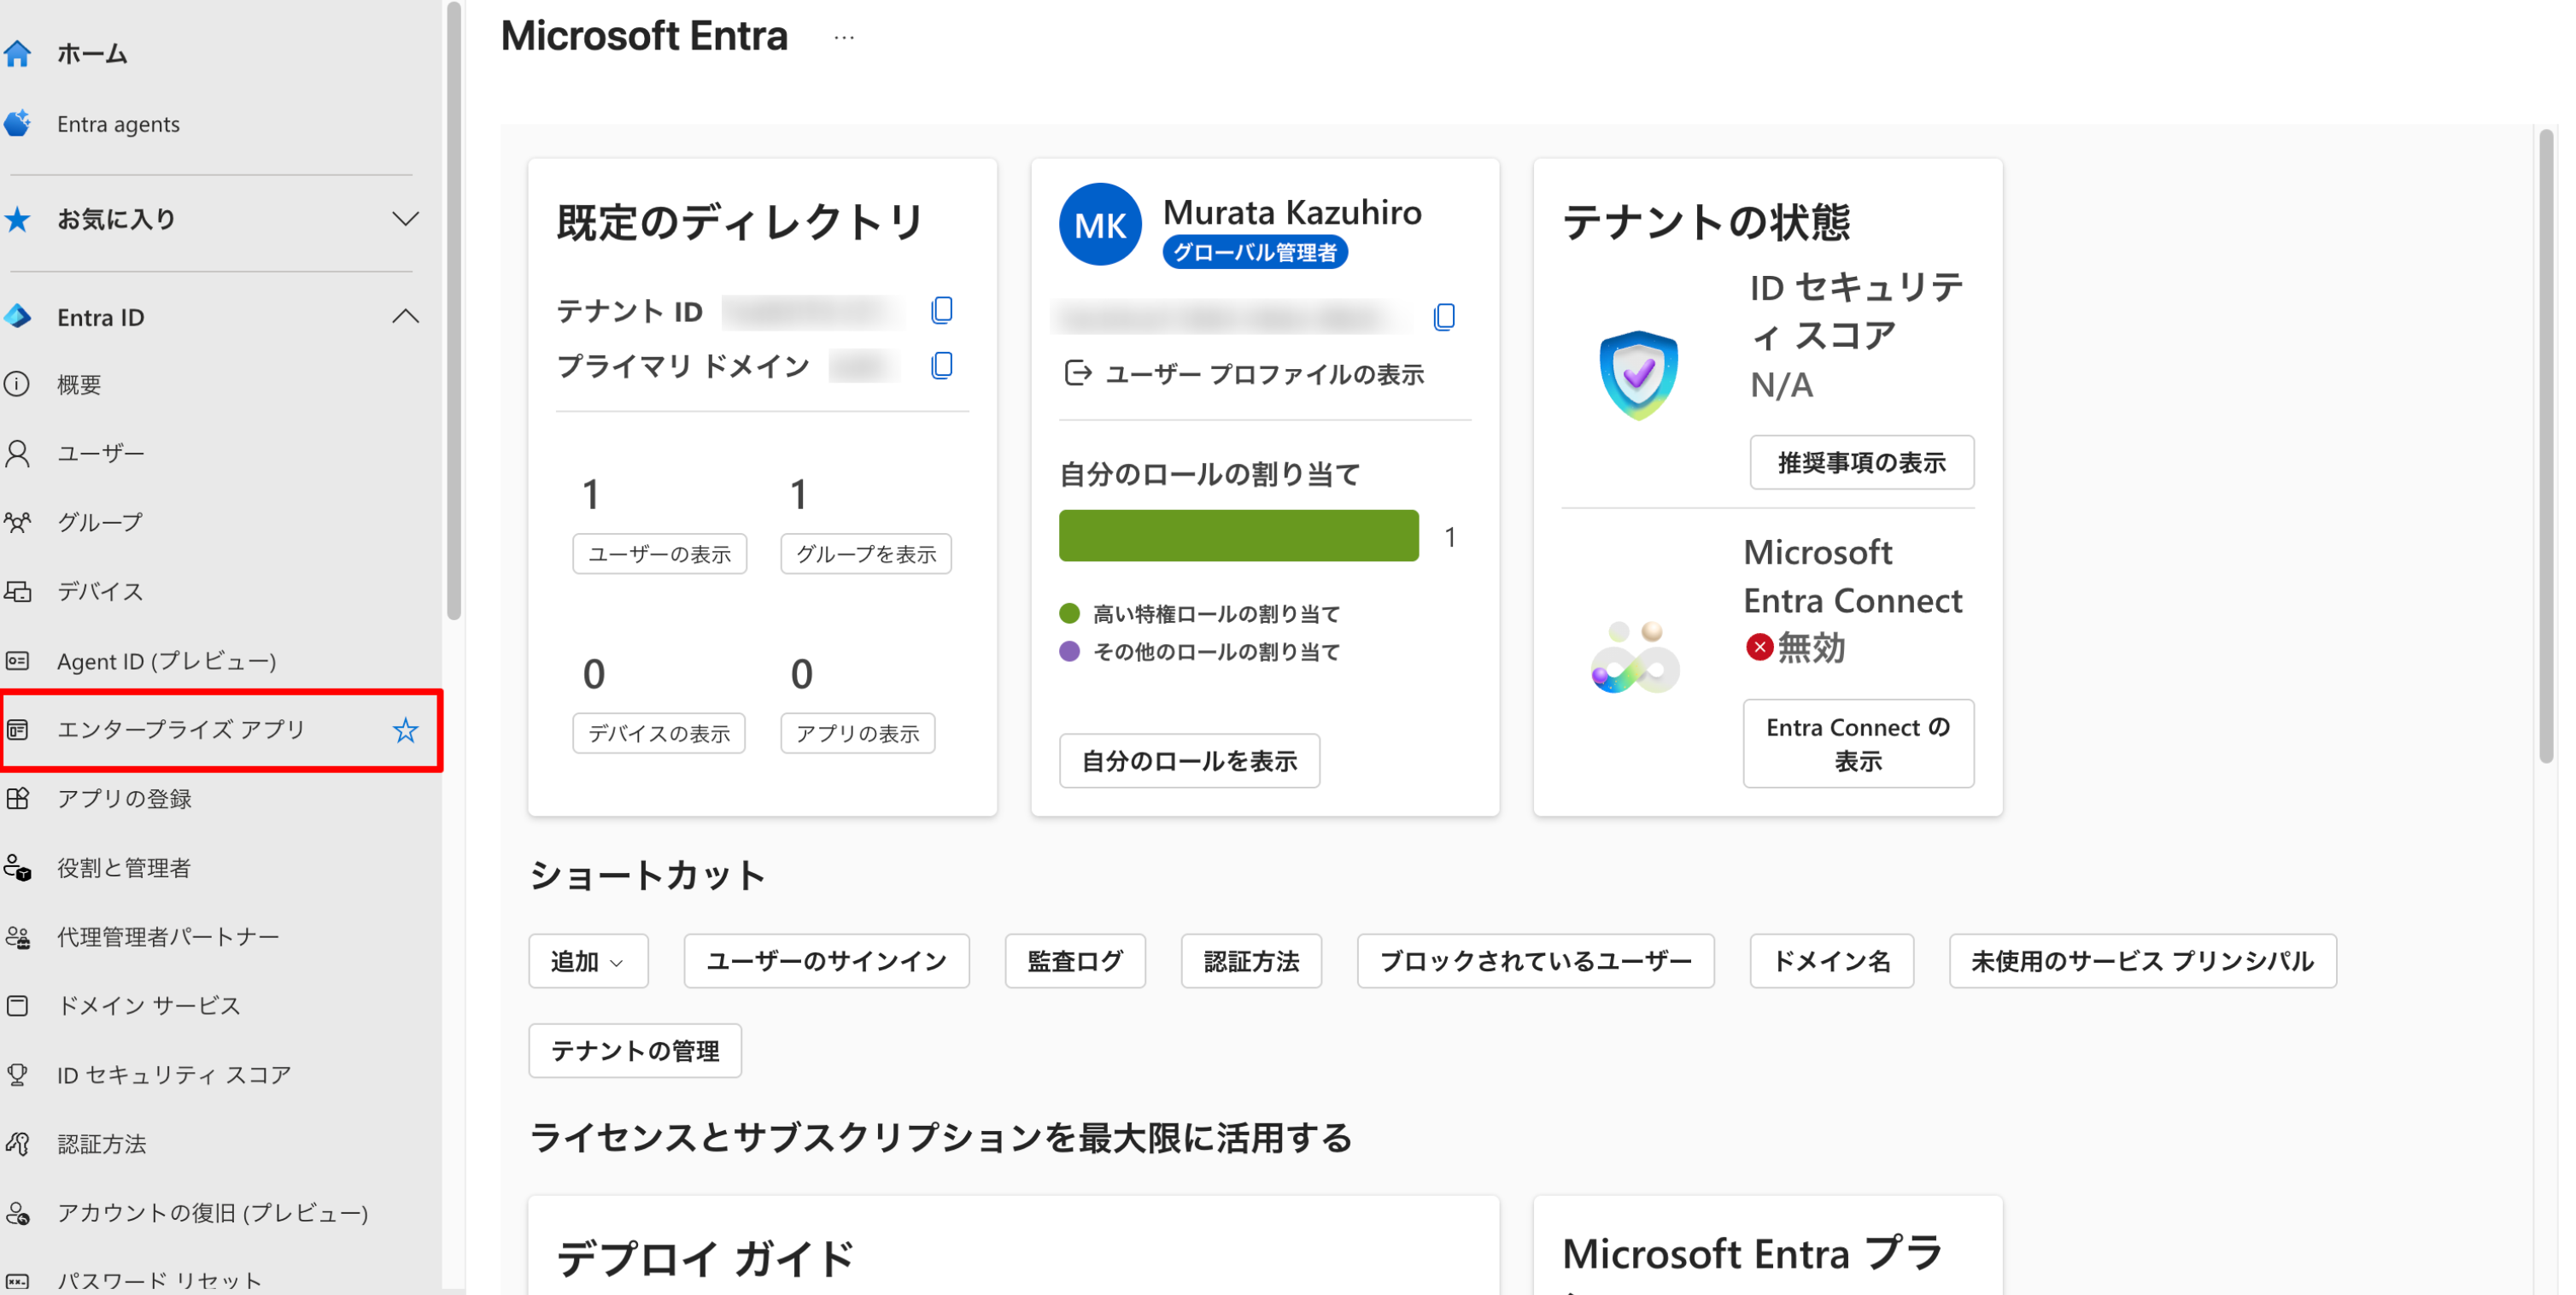
Task: Expand the お気に入り section
Action: (x=405, y=218)
